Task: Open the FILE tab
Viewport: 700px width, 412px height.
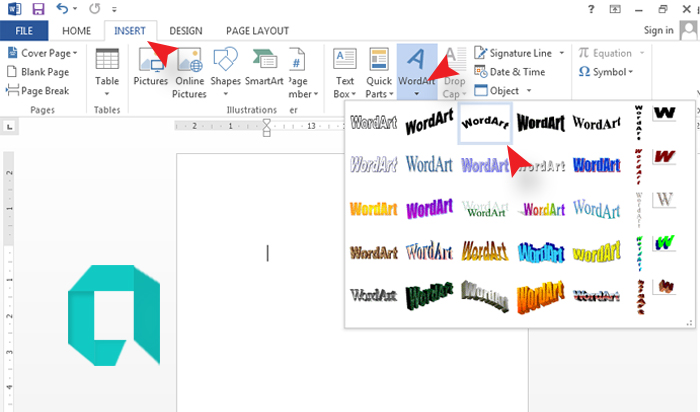Action: (24, 31)
